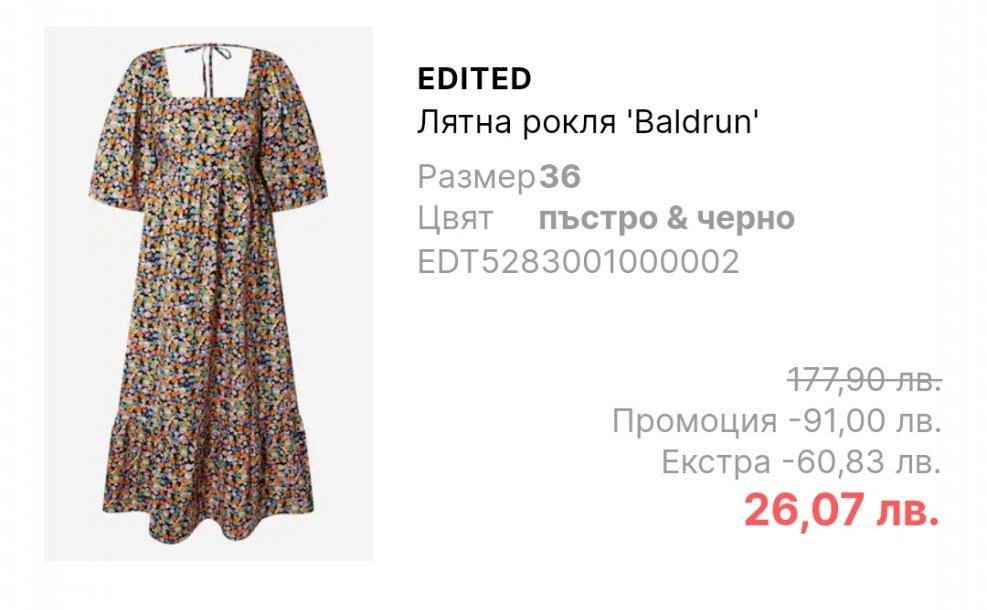Viewport: 987px width, 610px height.
Task: Open the Лятна рокля 'Baldrun' product title
Action: (589, 121)
